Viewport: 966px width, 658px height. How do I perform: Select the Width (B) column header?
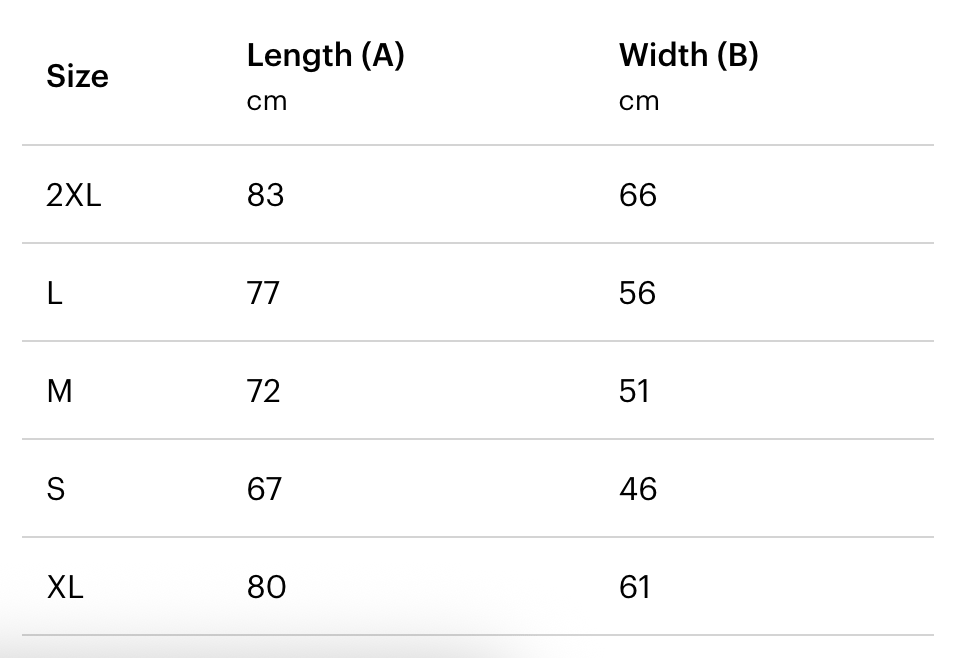[688, 56]
